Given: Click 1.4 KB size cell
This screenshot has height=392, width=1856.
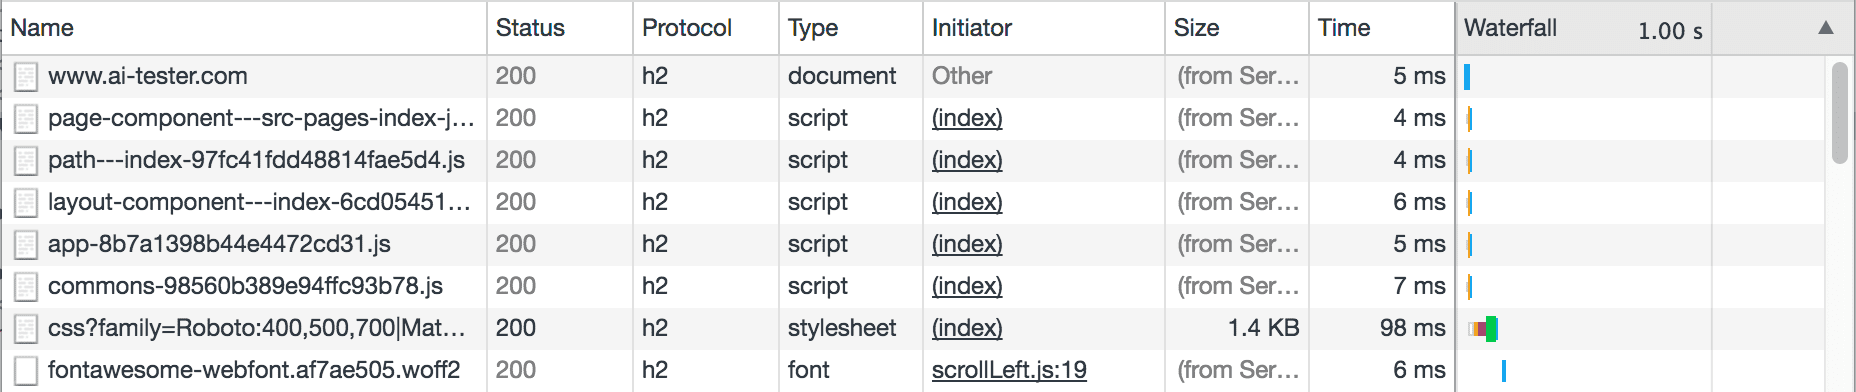Looking at the screenshot, I should tap(1263, 328).
